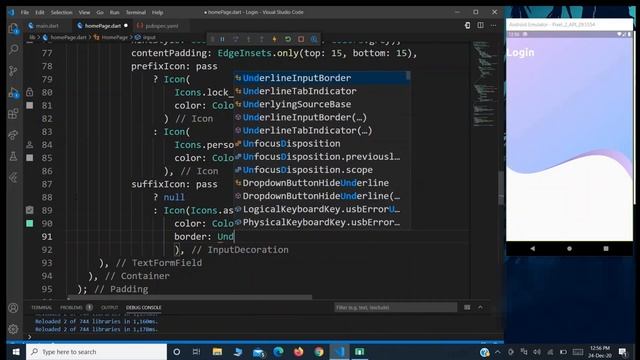Image resolution: width=640 pixels, height=360 pixels.
Task: Open File Explorer from the taskbar
Action: (x=217, y=351)
